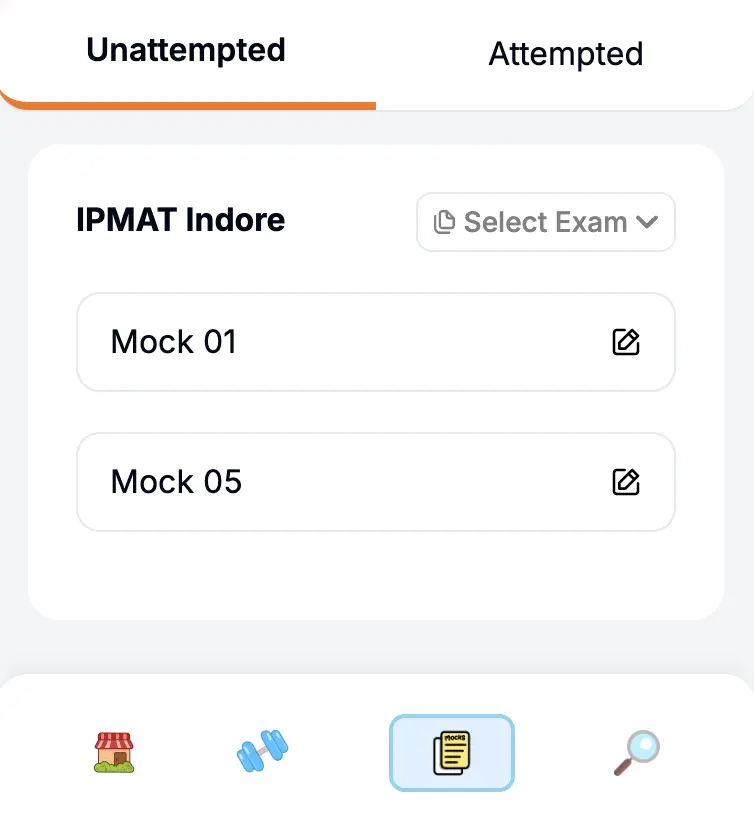The width and height of the screenshot is (754, 828).
Task: Tap the dumbbell practice icon
Action: [x=262, y=751]
